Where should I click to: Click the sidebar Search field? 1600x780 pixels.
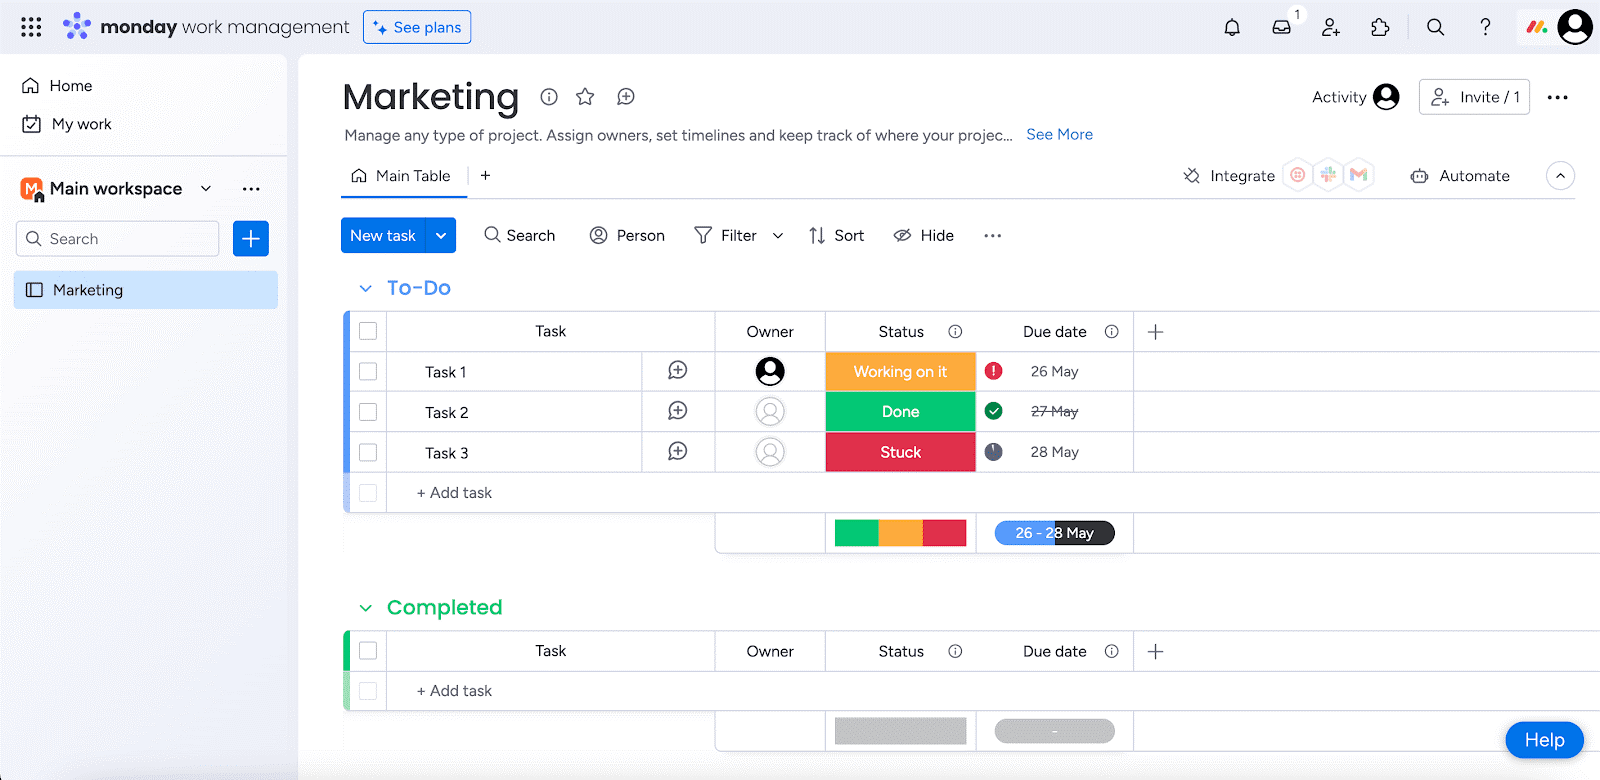(x=118, y=239)
